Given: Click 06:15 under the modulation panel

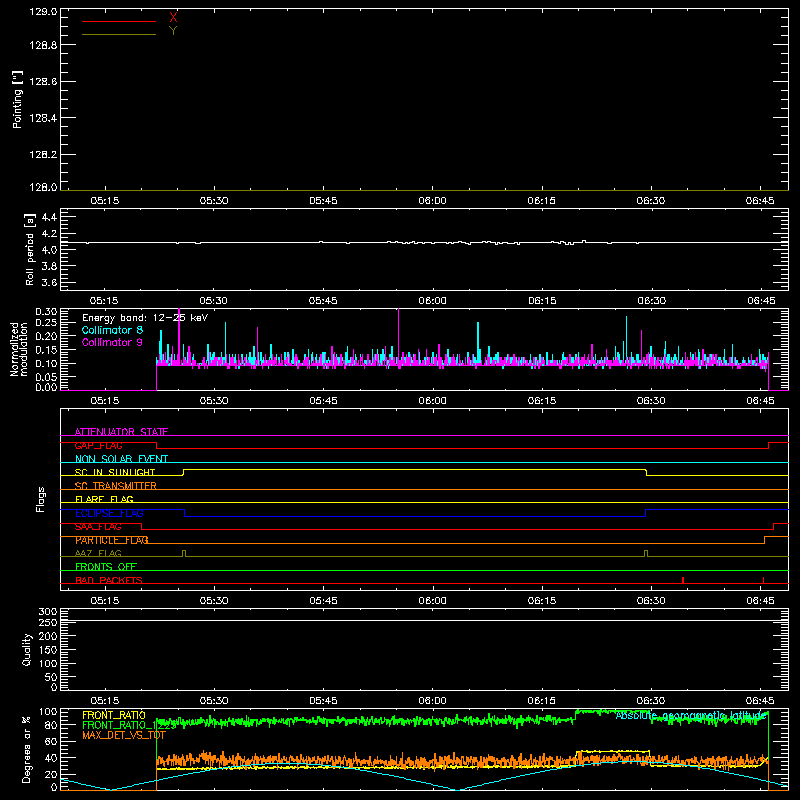Looking at the screenshot, I should click(x=541, y=401).
